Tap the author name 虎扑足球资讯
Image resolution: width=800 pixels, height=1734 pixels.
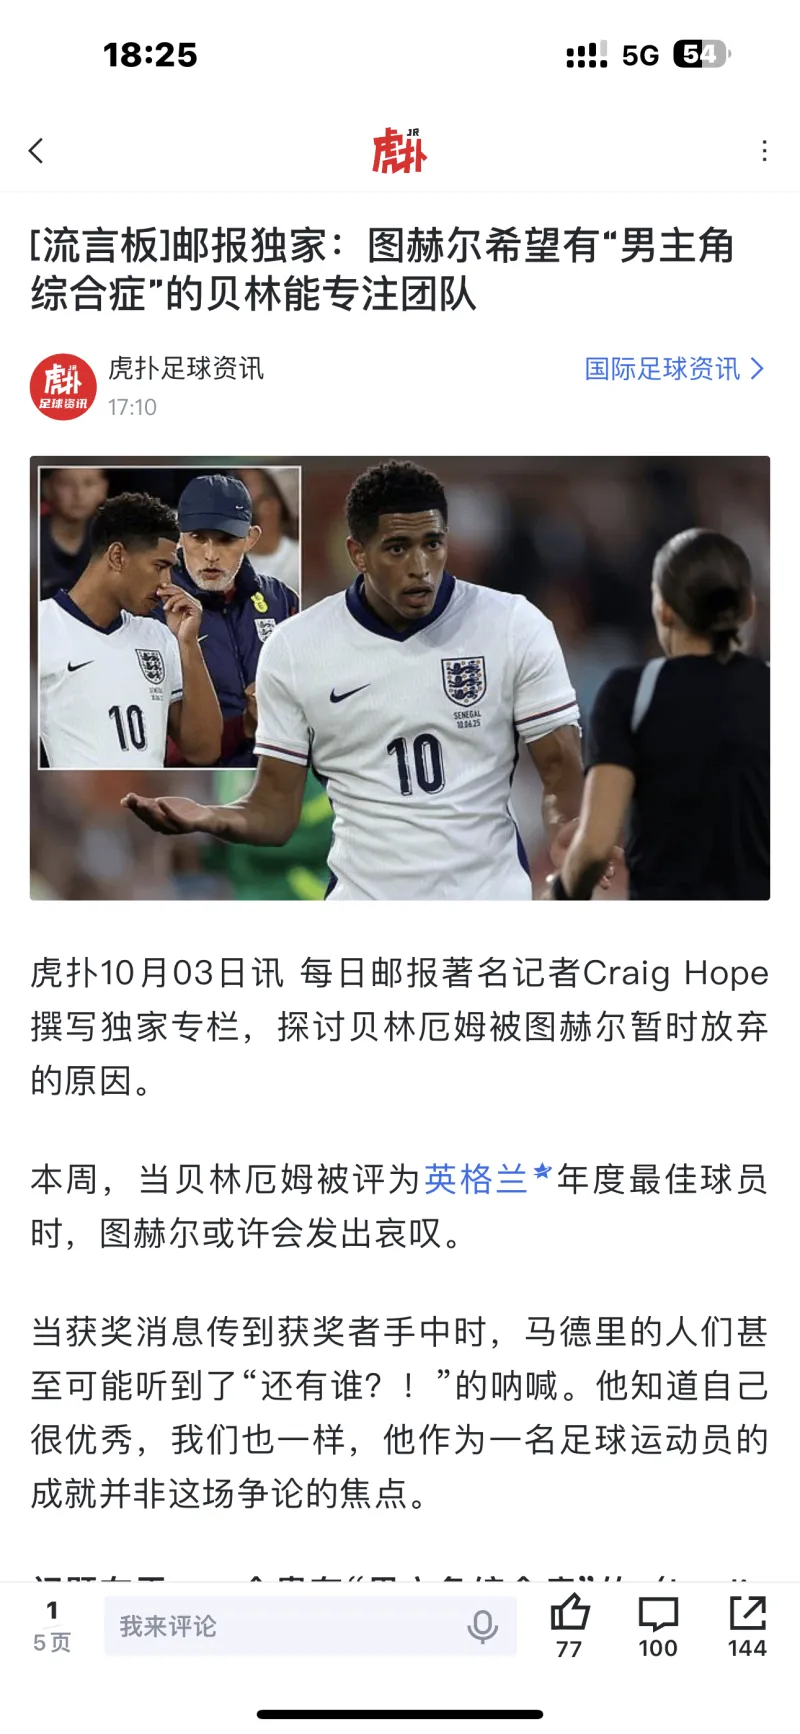(186, 369)
